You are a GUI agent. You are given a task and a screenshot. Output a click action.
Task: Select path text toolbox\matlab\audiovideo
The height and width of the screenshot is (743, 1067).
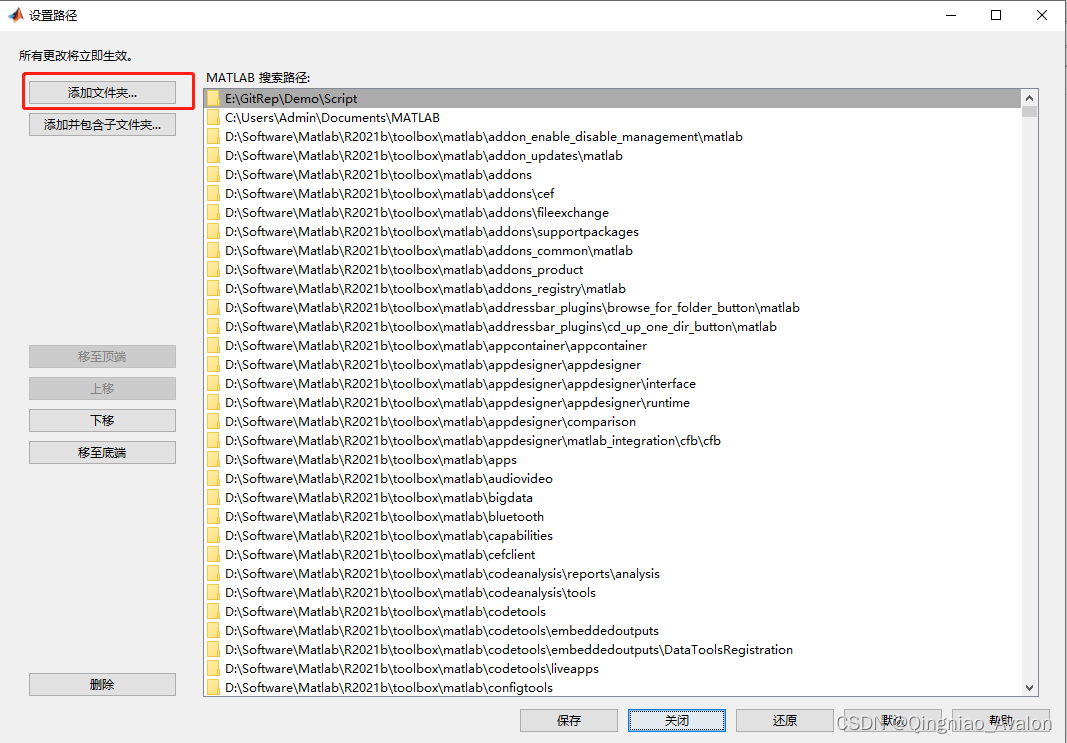(x=389, y=479)
